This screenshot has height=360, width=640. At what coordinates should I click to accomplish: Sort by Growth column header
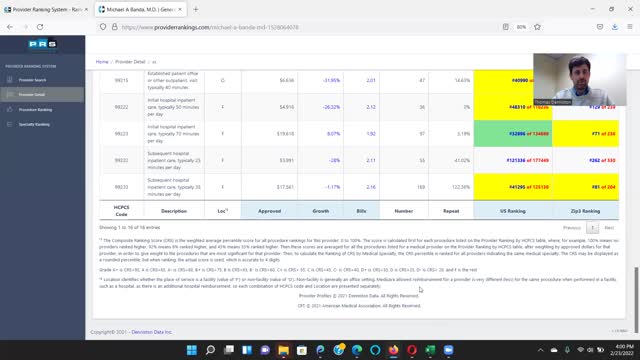[x=320, y=211]
